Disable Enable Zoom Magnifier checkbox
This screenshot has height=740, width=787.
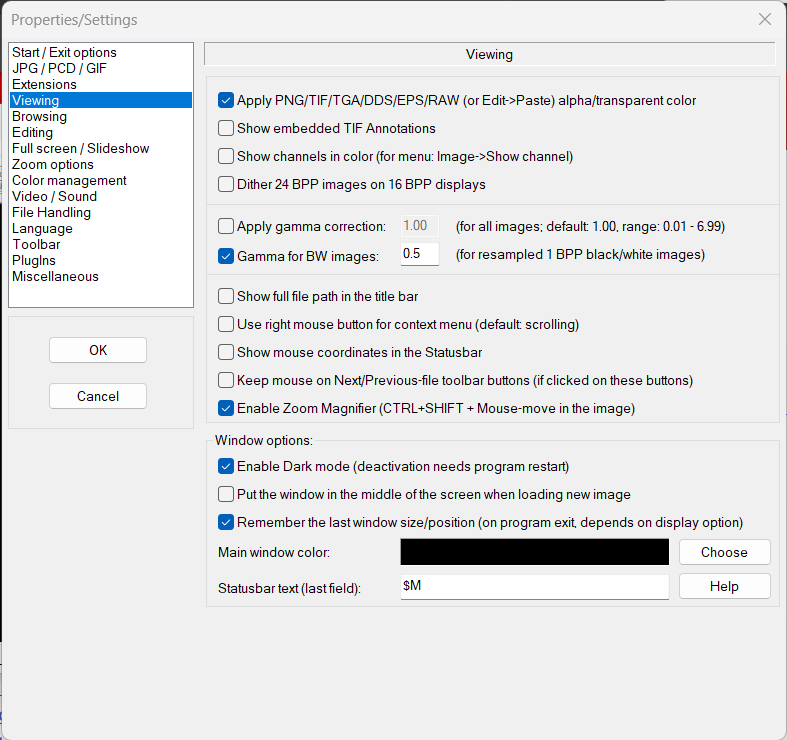click(226, 408)
